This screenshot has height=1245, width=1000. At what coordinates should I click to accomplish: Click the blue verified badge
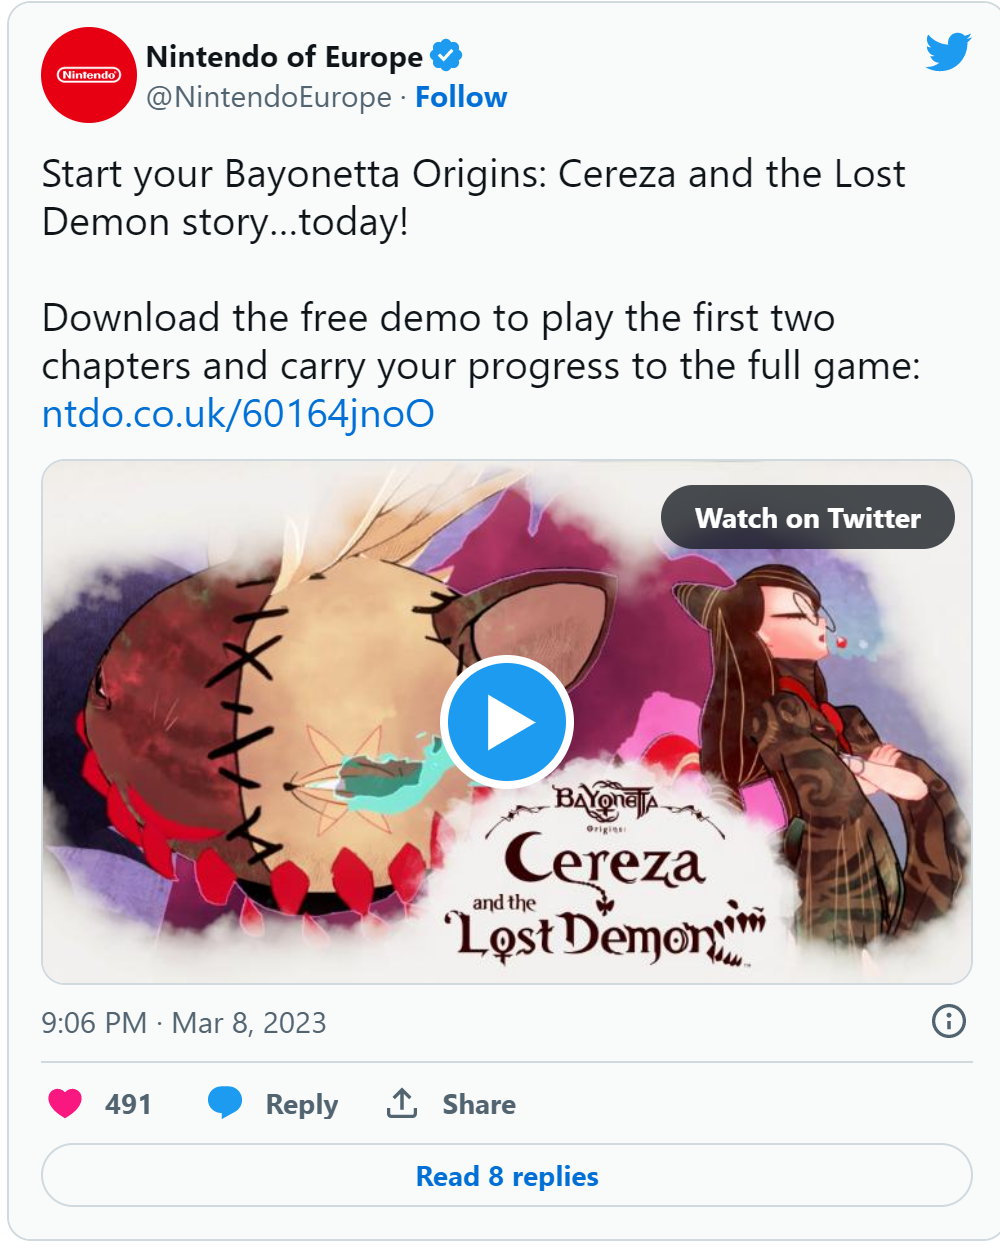446,56
